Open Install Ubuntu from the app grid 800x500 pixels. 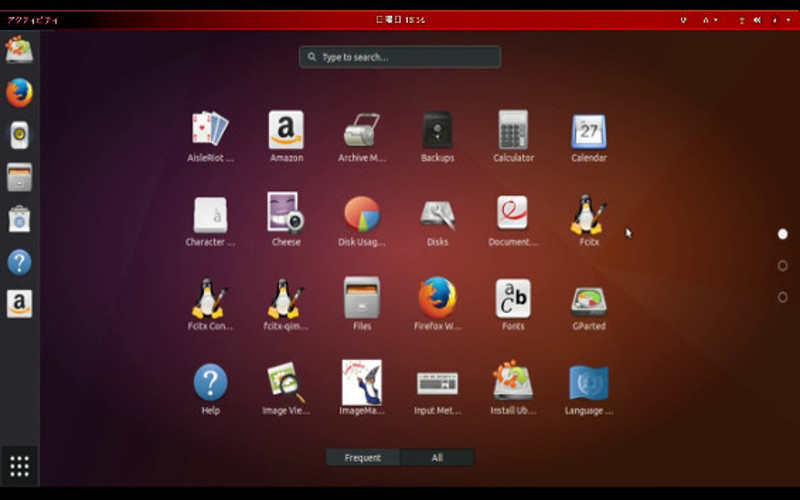pyautogui.click(x=513, y=389)
